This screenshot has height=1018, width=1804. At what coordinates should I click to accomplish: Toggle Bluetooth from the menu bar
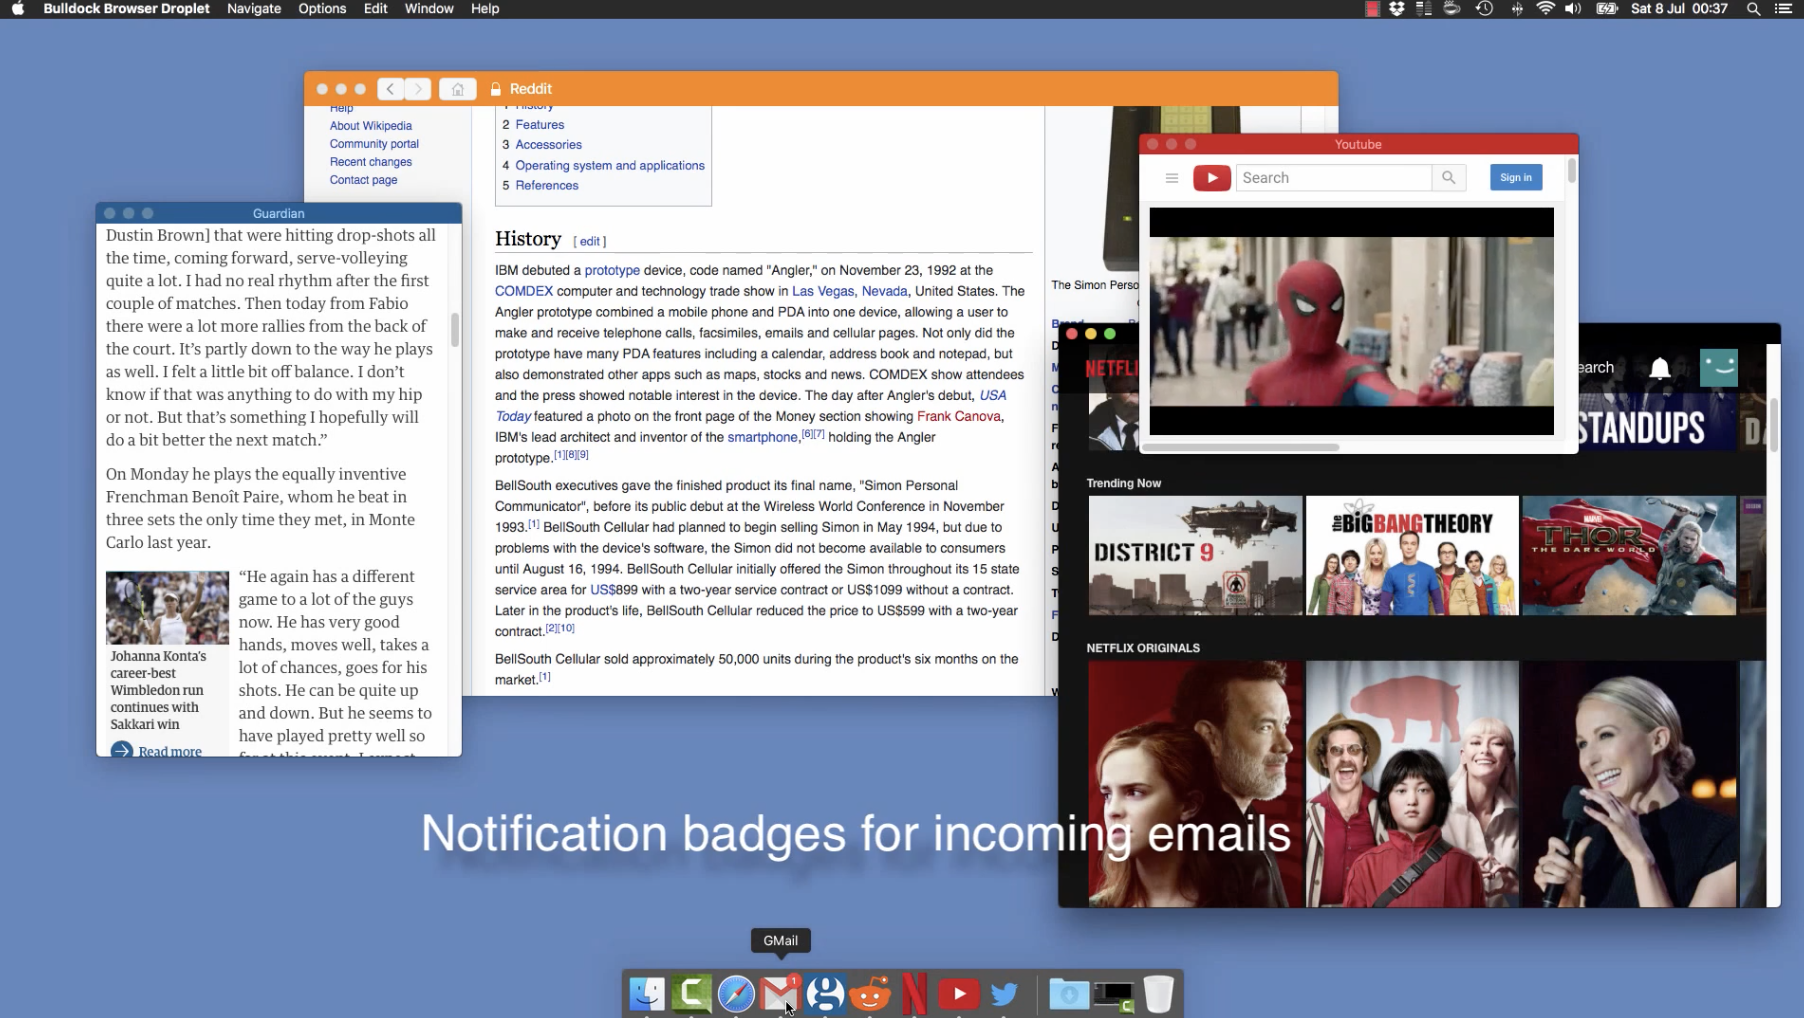(x=1518, y=9)
